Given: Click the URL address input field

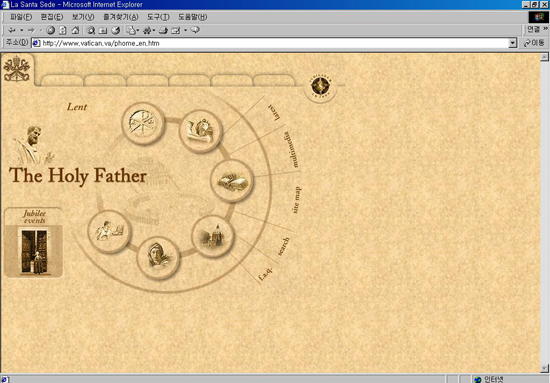Looking at the screenshot, I should [270, 43].
